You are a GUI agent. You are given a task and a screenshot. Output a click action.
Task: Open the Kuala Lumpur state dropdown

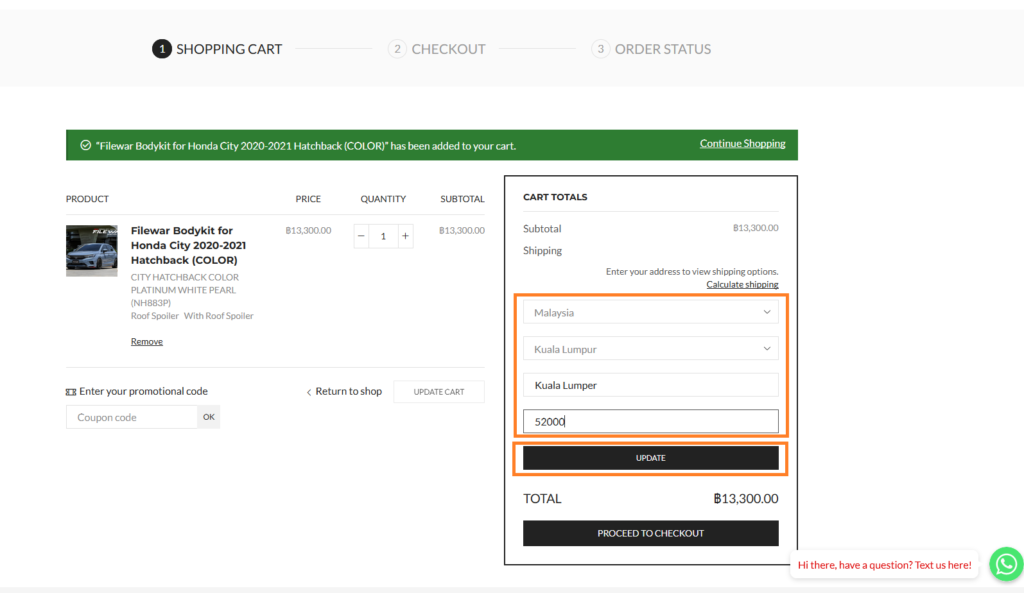(650, 349)
